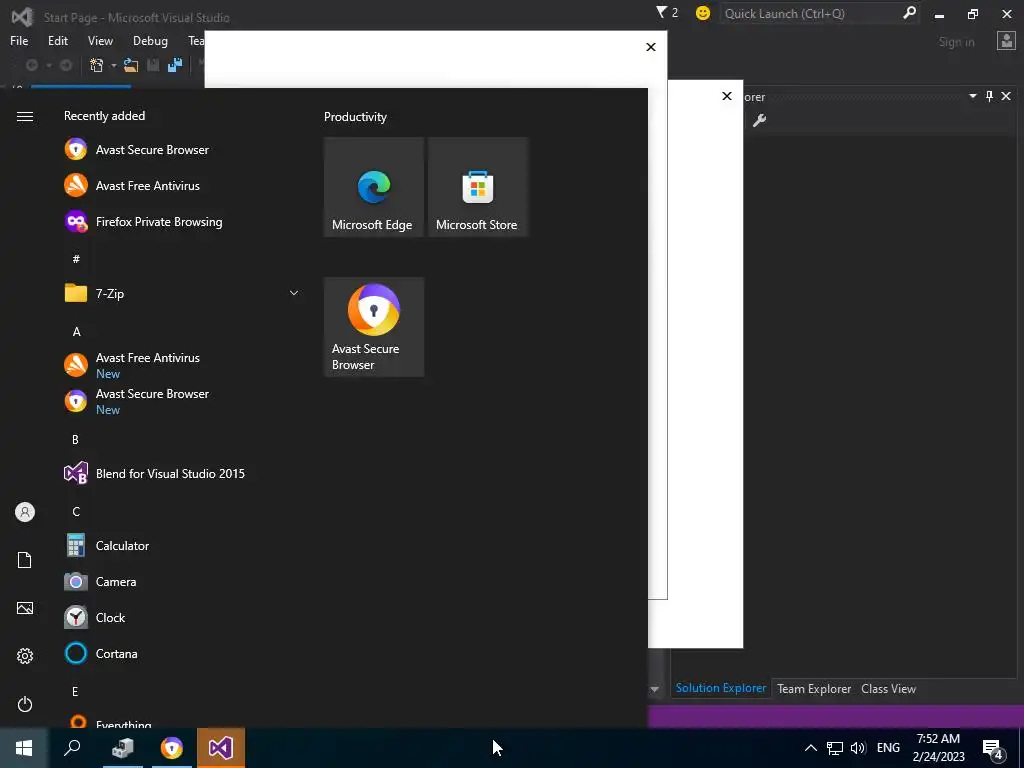This screenshot has height=768, width=1024.
Task: Open Avast Secure Browser marked New
Action: click(x=183, y=402)
